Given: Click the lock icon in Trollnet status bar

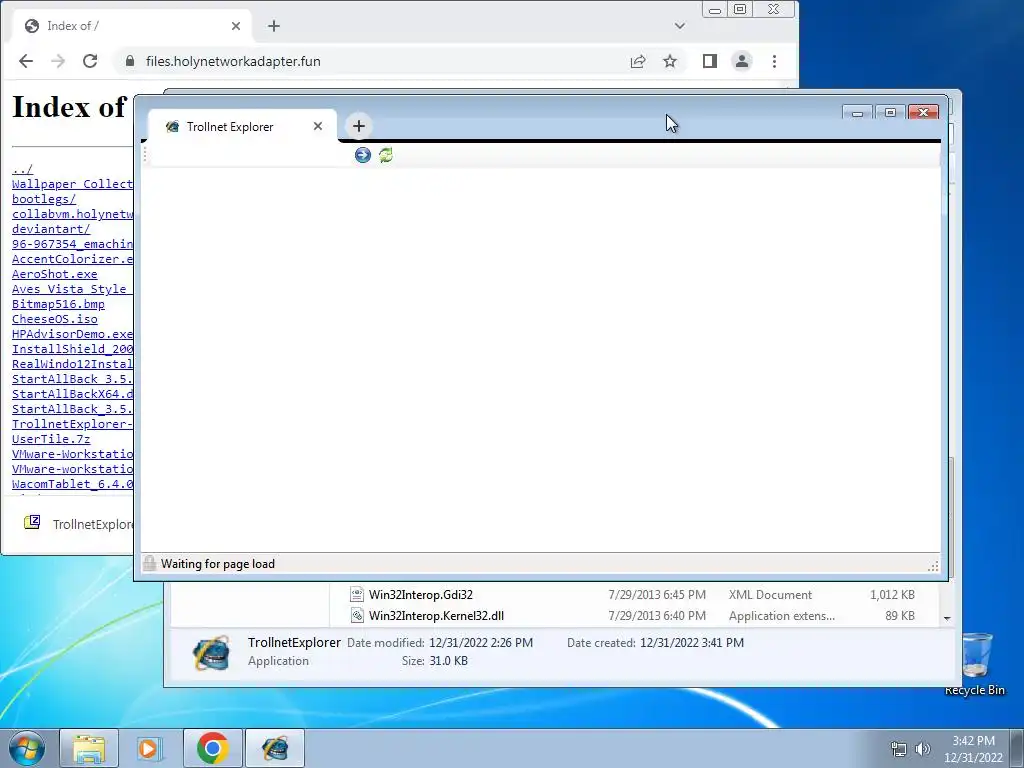Looking at the screenshot, I should tap(150, 564).
